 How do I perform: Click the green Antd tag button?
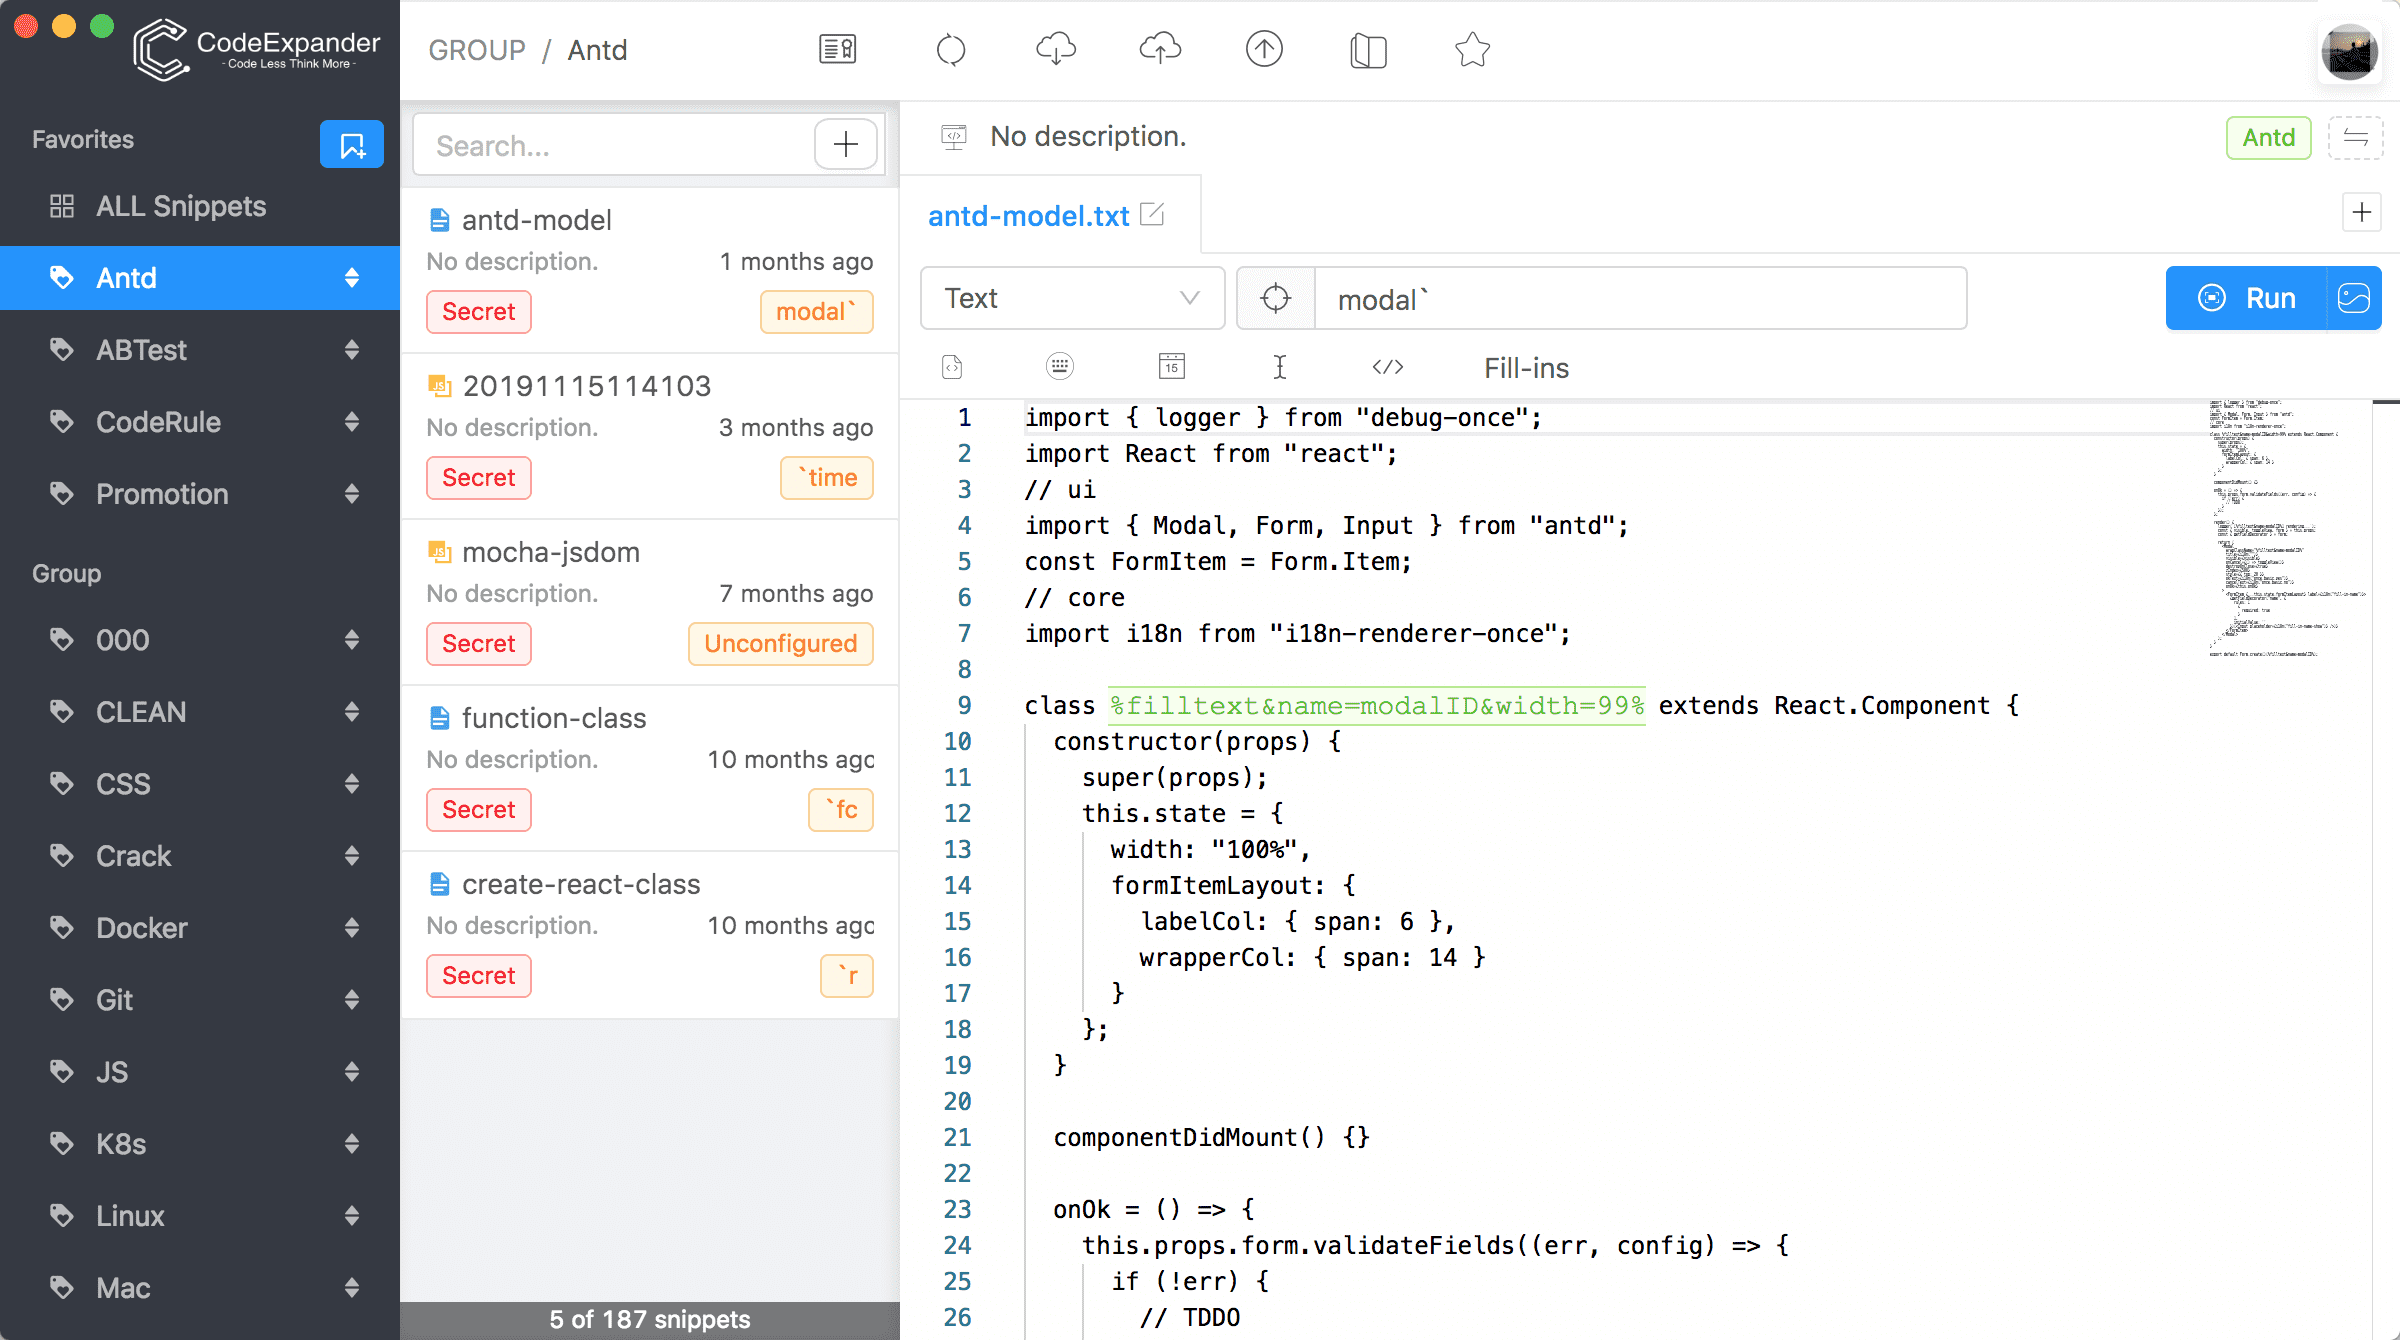tap(2268, 138)
